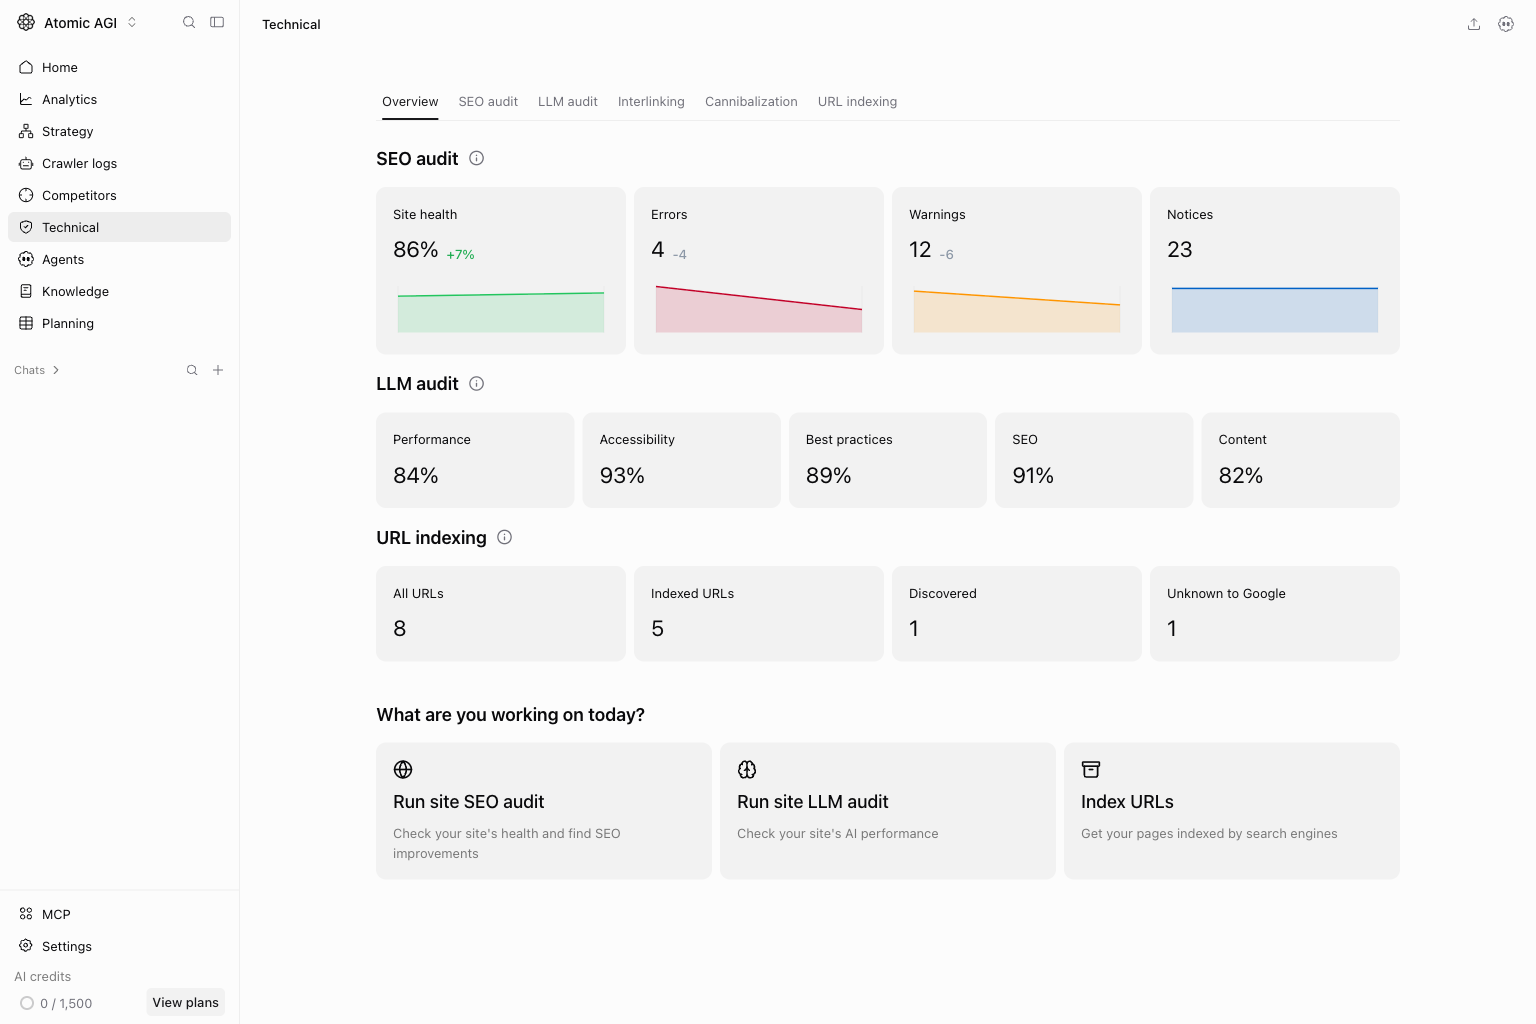Open the Interlinking tab
1536x1024 pixels.
tap(651, 102)
